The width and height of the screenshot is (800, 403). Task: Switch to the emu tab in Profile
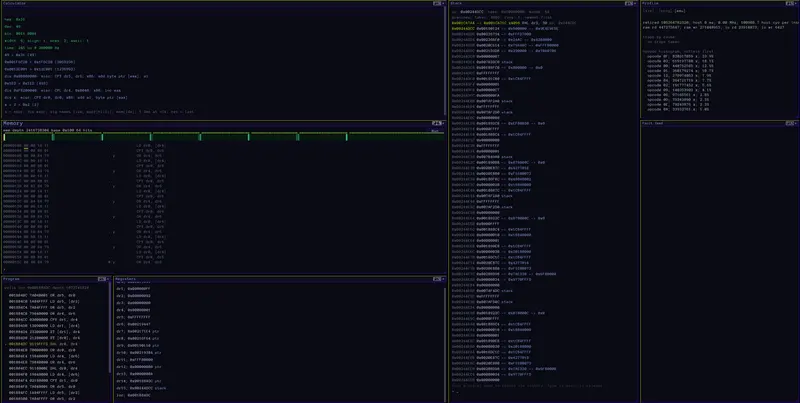[x=680, y=10]
